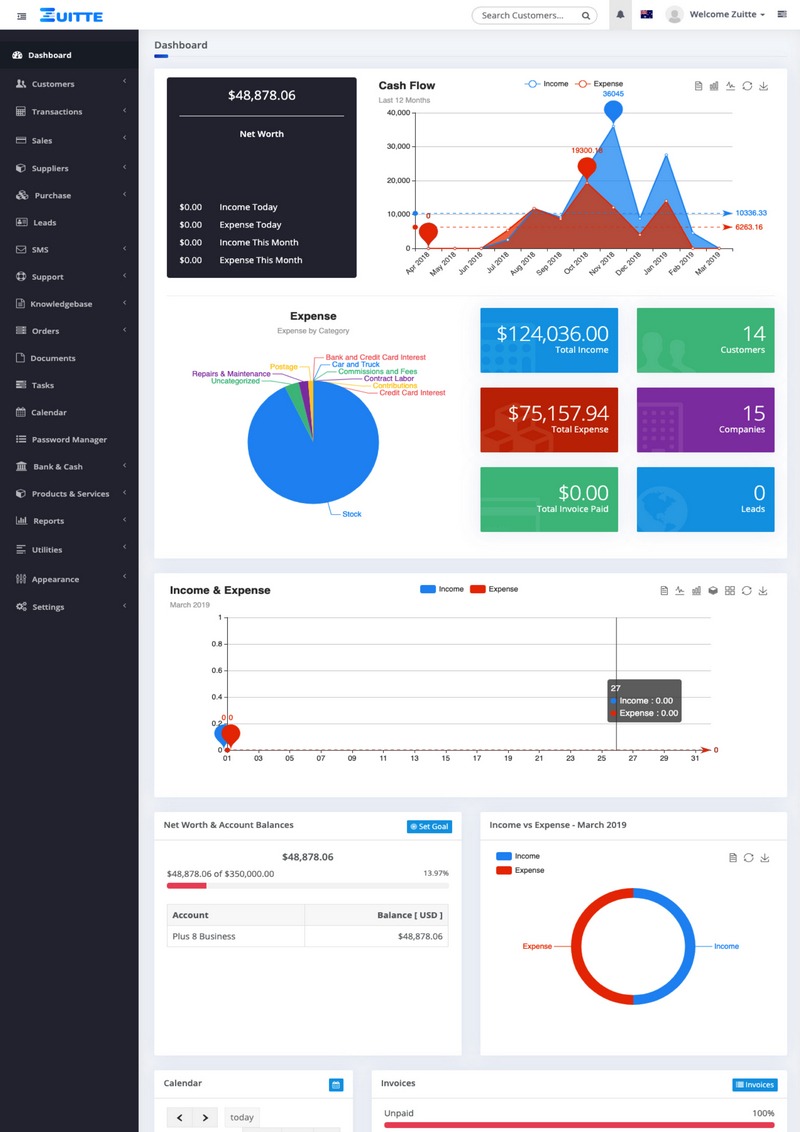Screen dimensions: 800x1132
Task: Click the Invoices button in Invoices panel
Action: [754, 1085]
